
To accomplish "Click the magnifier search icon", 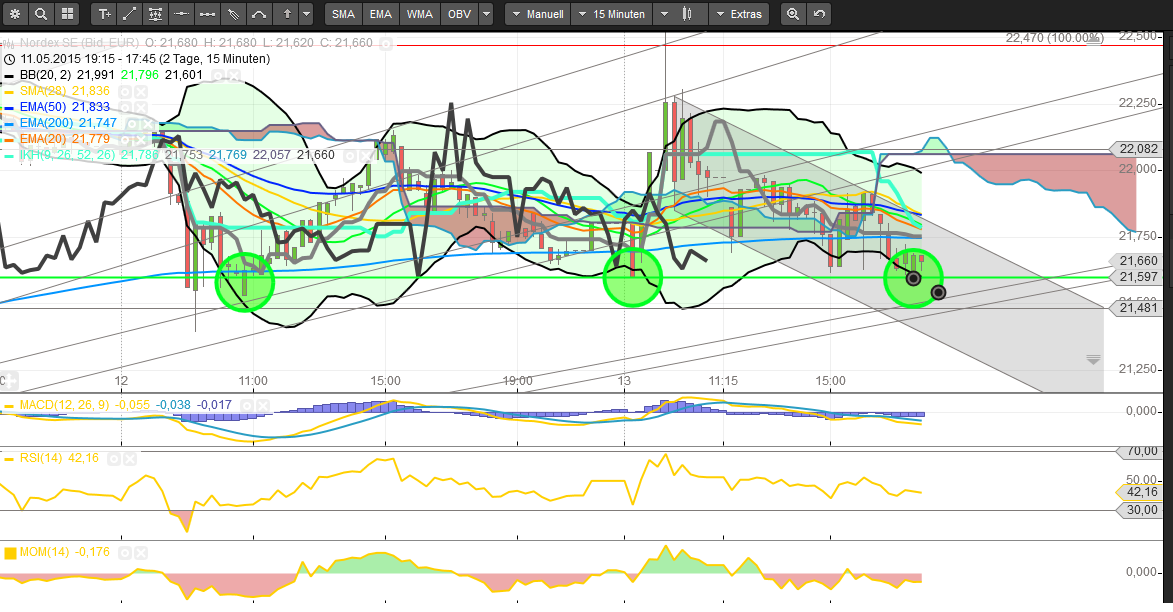I will [x=41, y=13].
